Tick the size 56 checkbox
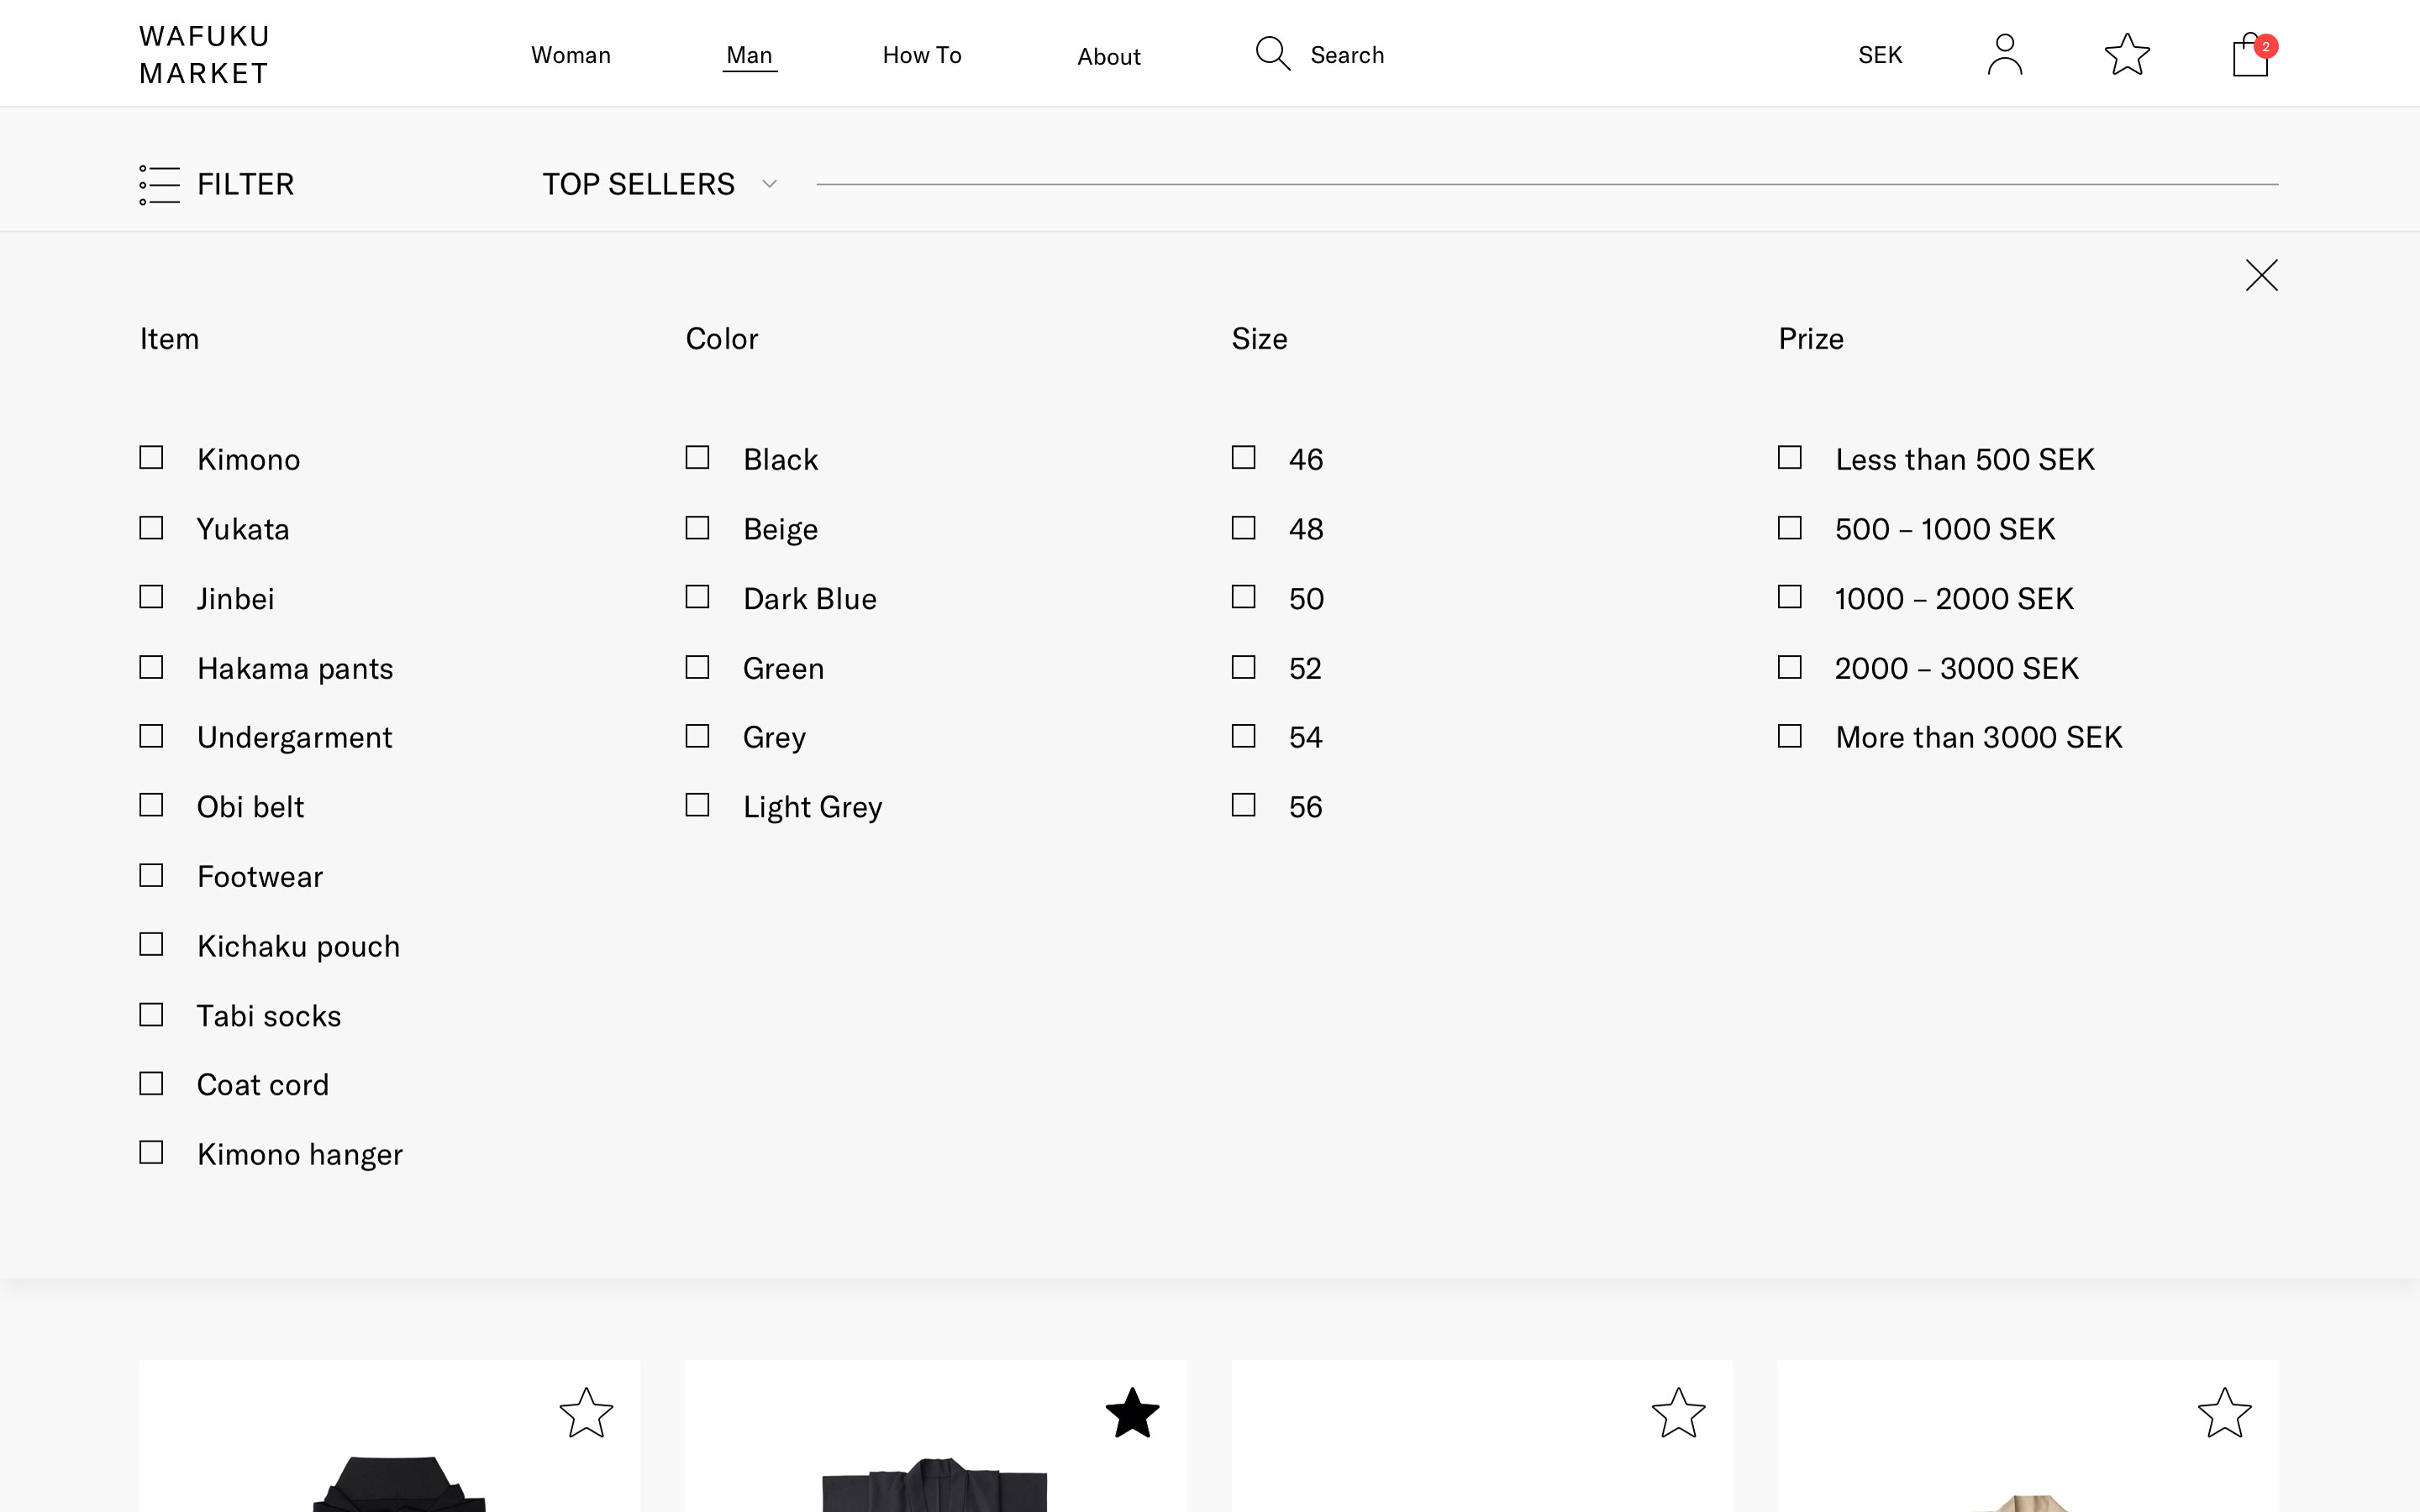2420x1512 pixels. tap(1243, 806)
